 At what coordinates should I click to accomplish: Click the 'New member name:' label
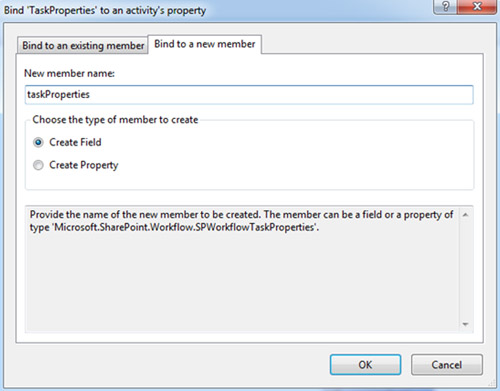point(69,73)
